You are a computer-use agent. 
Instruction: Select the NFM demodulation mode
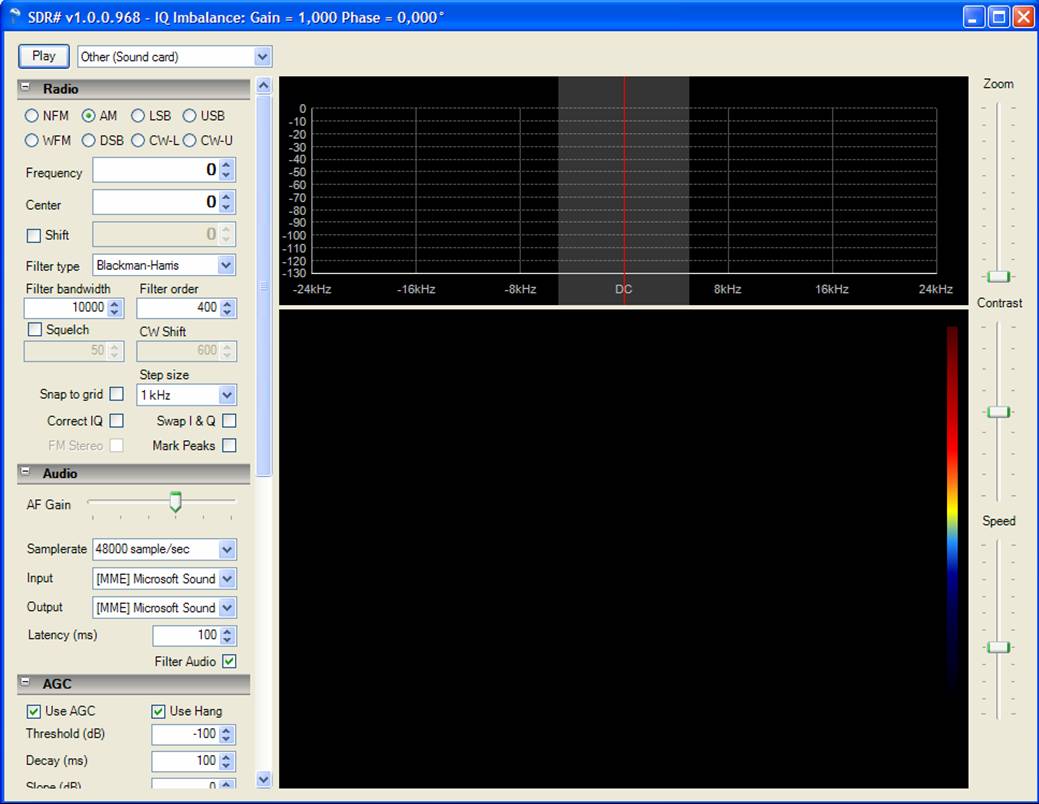tap(31, 115)
